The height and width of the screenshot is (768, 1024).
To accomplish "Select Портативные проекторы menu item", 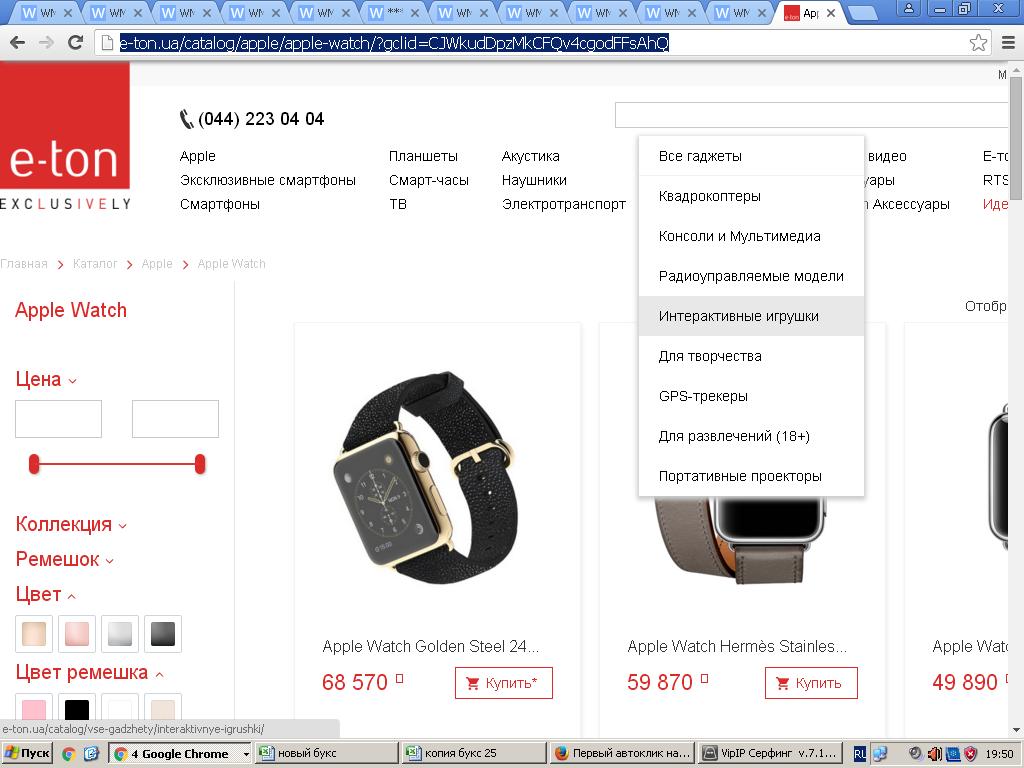I will click(751, 476).
